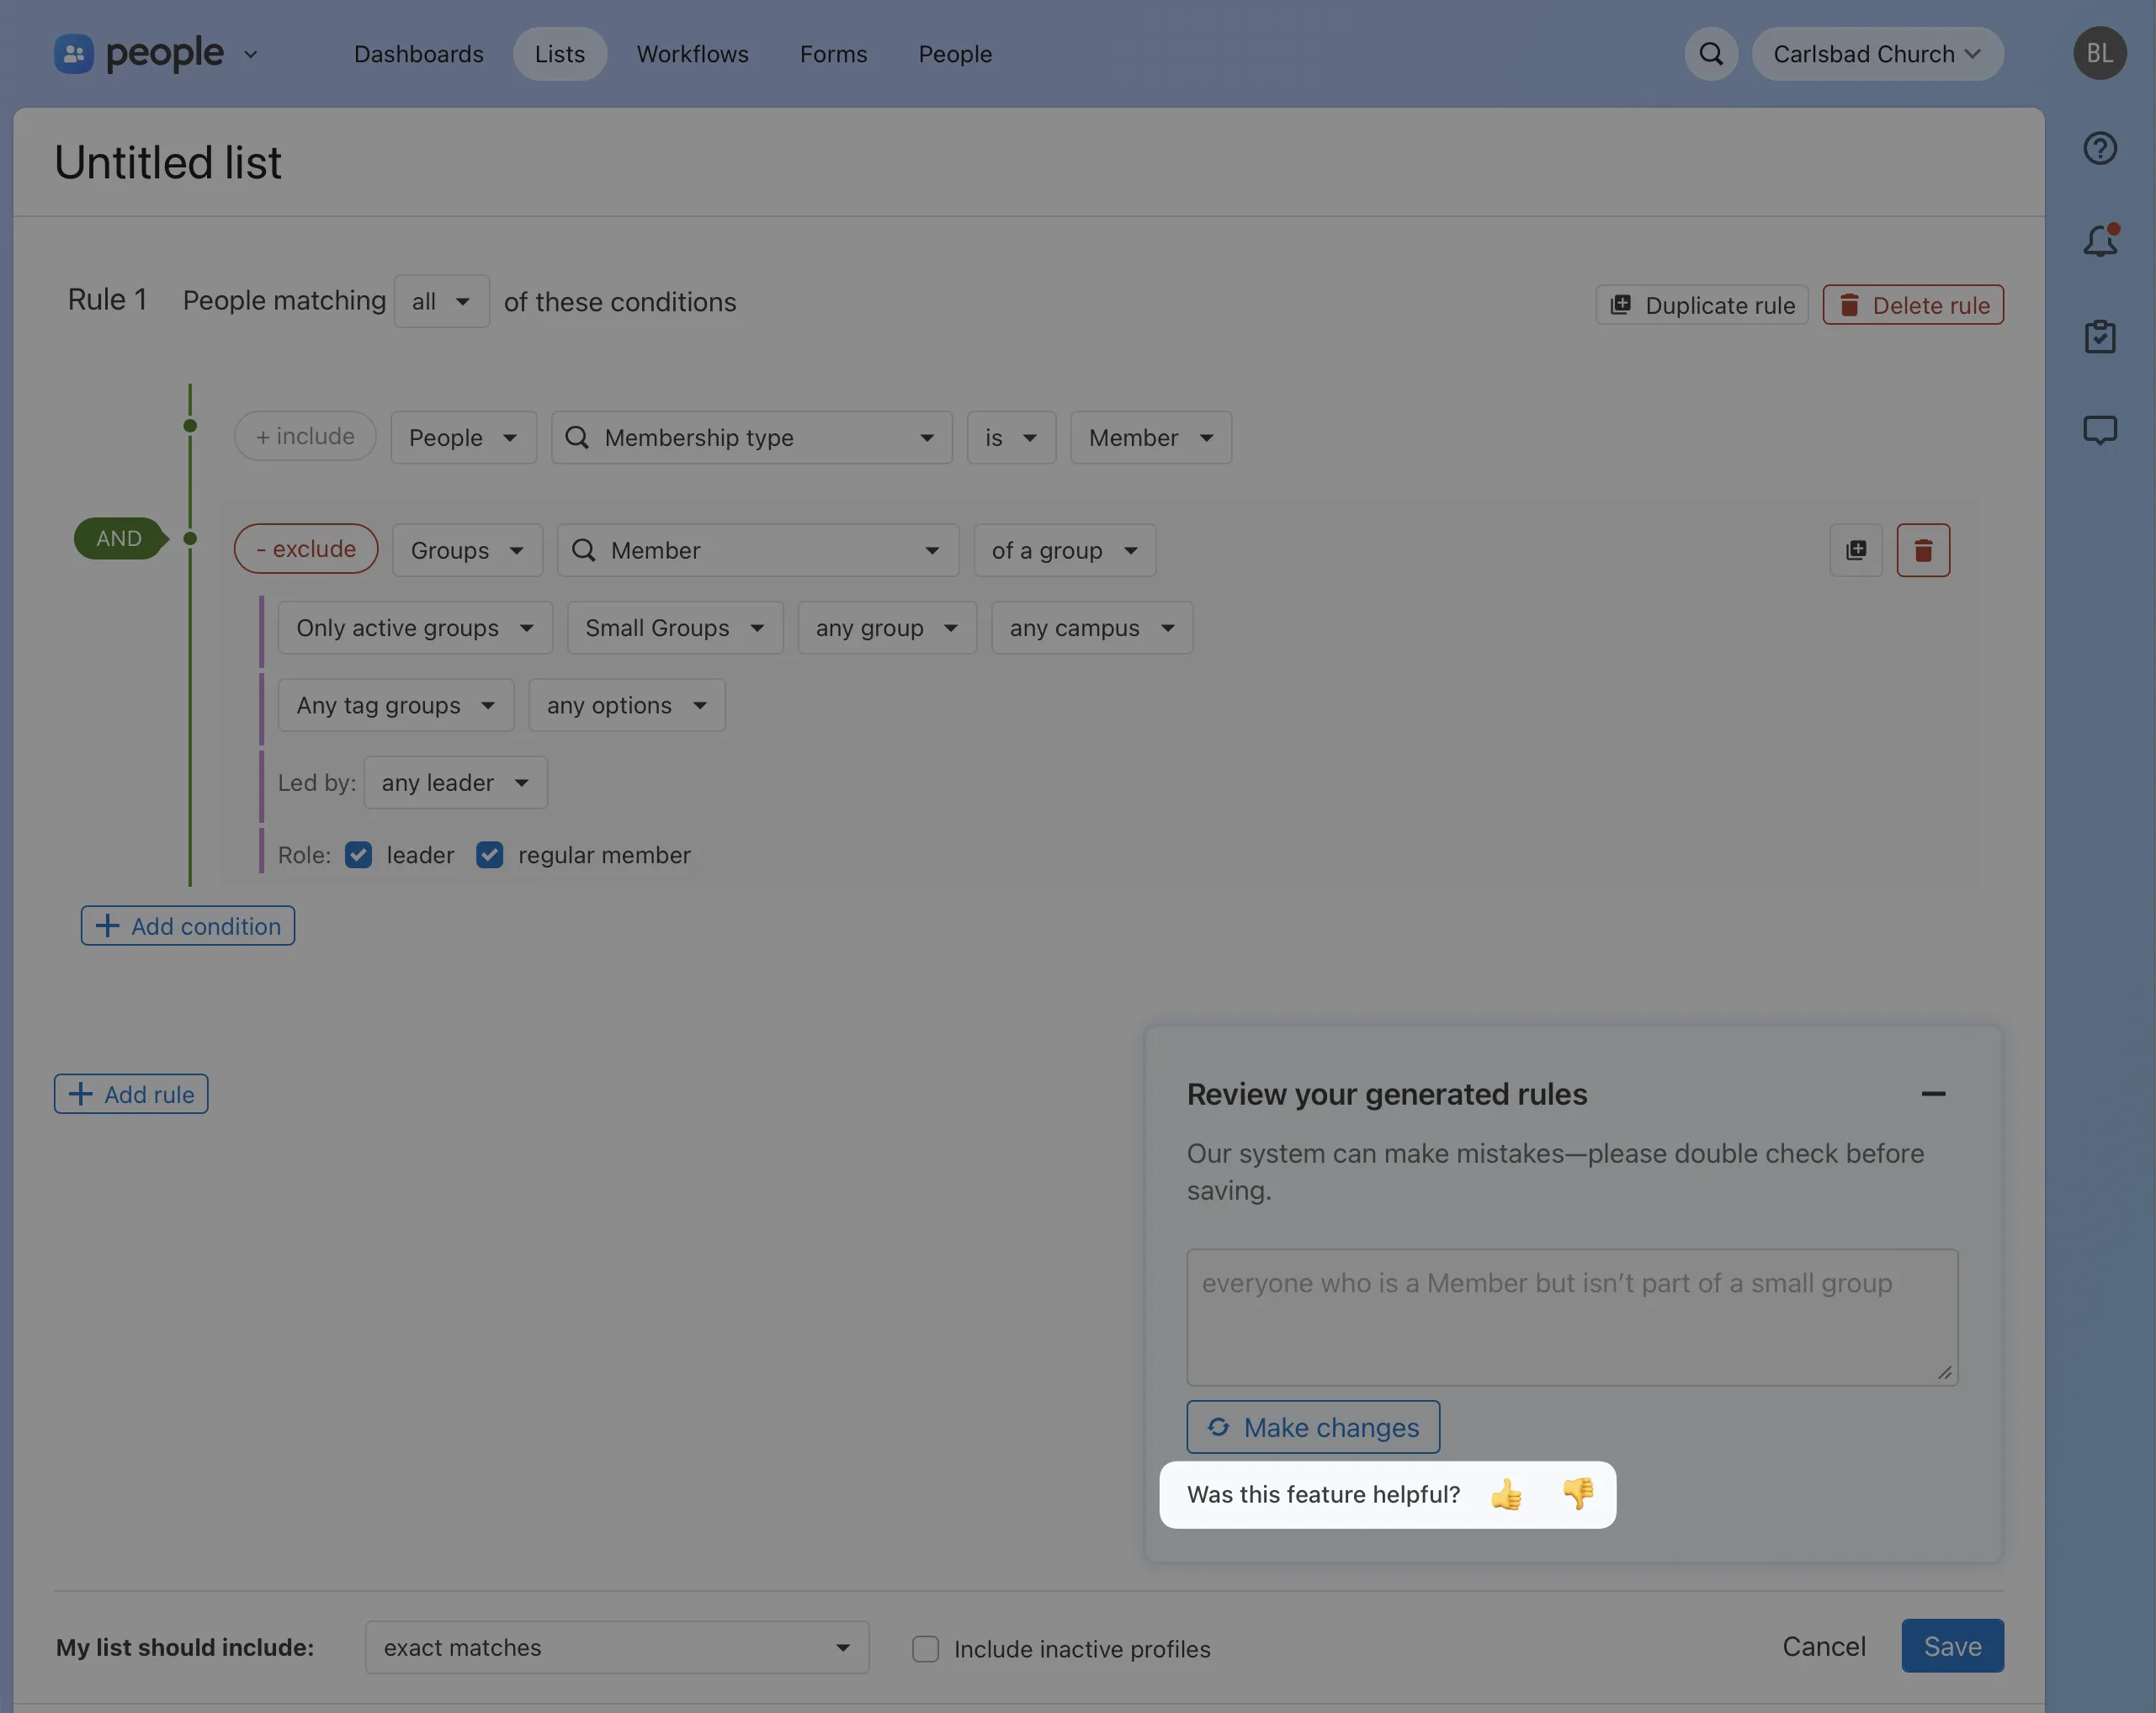Open the Forms section
The height and width of the screenshot is (1713, 2156).
(833, 54)
